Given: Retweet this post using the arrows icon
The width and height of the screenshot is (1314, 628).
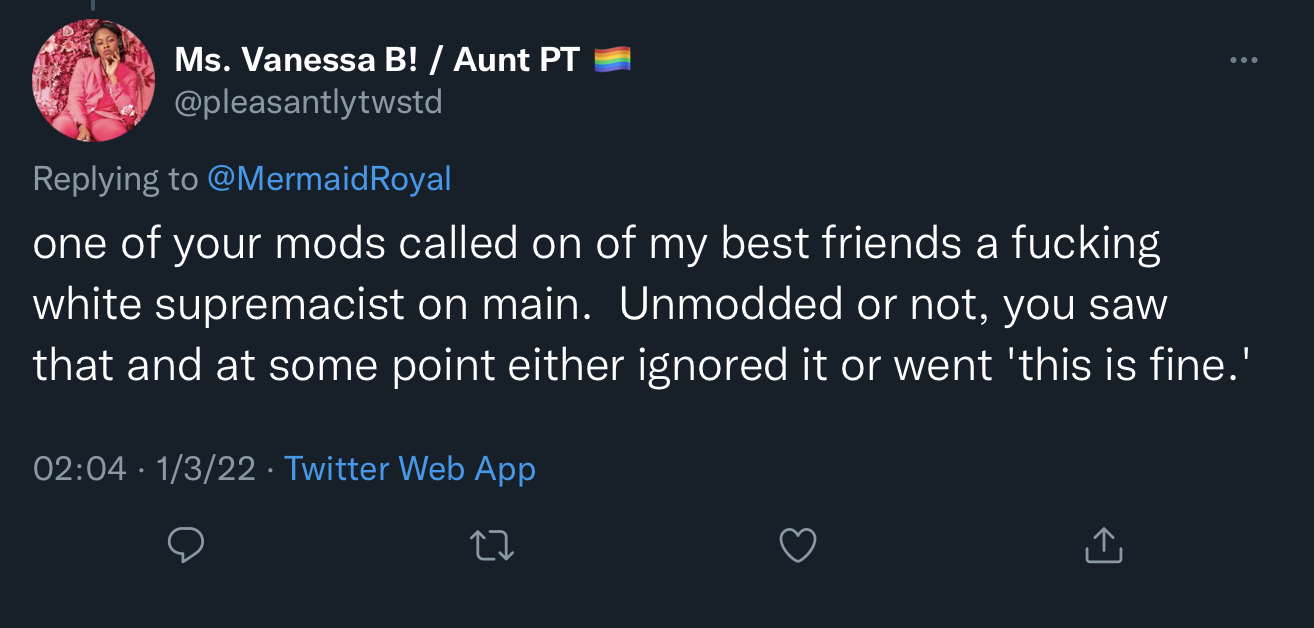Looking at the screenshot, I should point(492,545).
